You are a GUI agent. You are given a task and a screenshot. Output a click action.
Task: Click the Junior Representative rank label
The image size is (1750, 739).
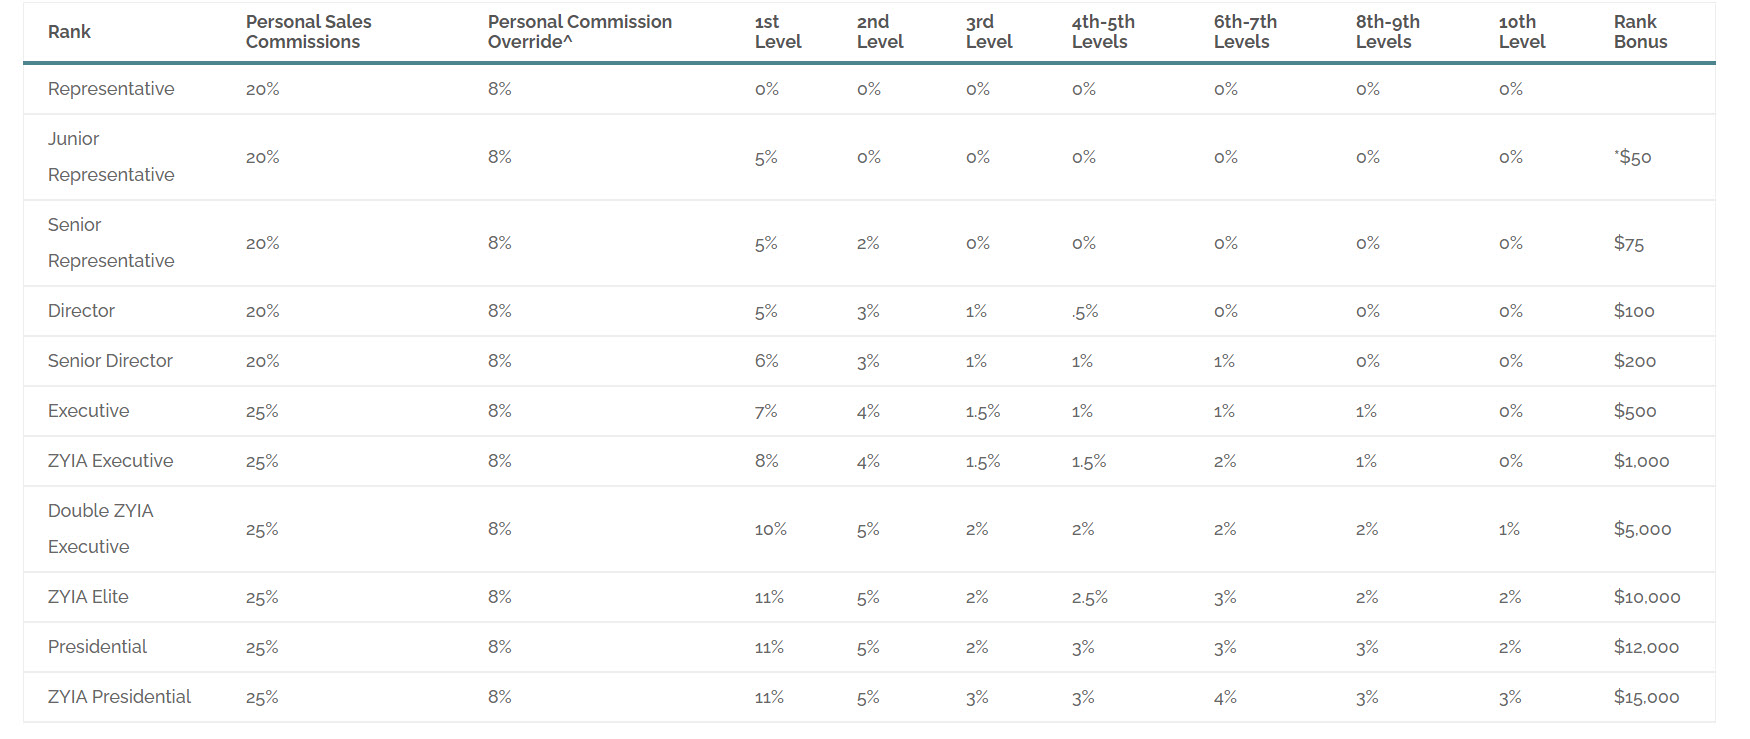coord(111,157)
